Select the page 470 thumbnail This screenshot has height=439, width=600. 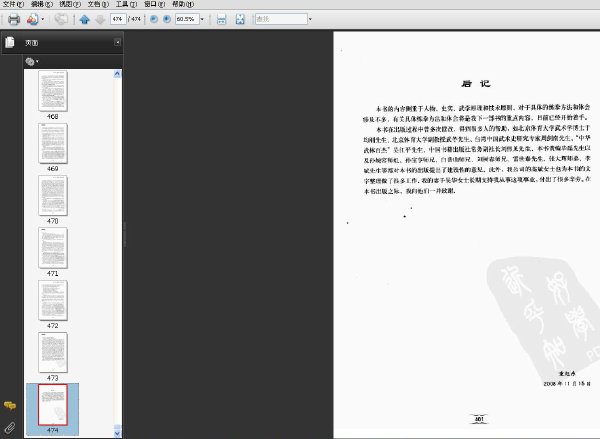(x=53, y=196)
